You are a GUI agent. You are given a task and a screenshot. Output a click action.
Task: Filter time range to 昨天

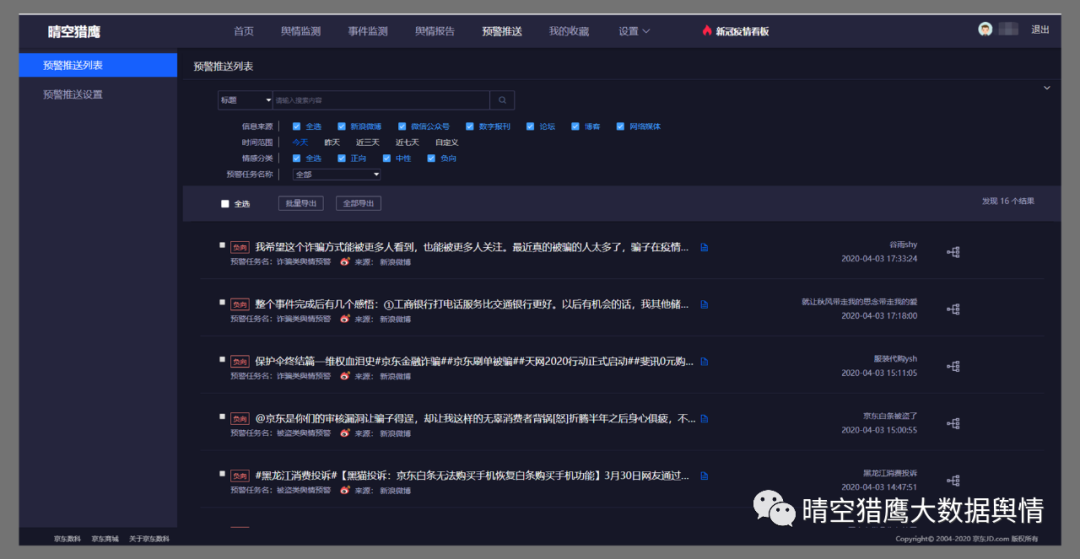(x=332, y=143)
